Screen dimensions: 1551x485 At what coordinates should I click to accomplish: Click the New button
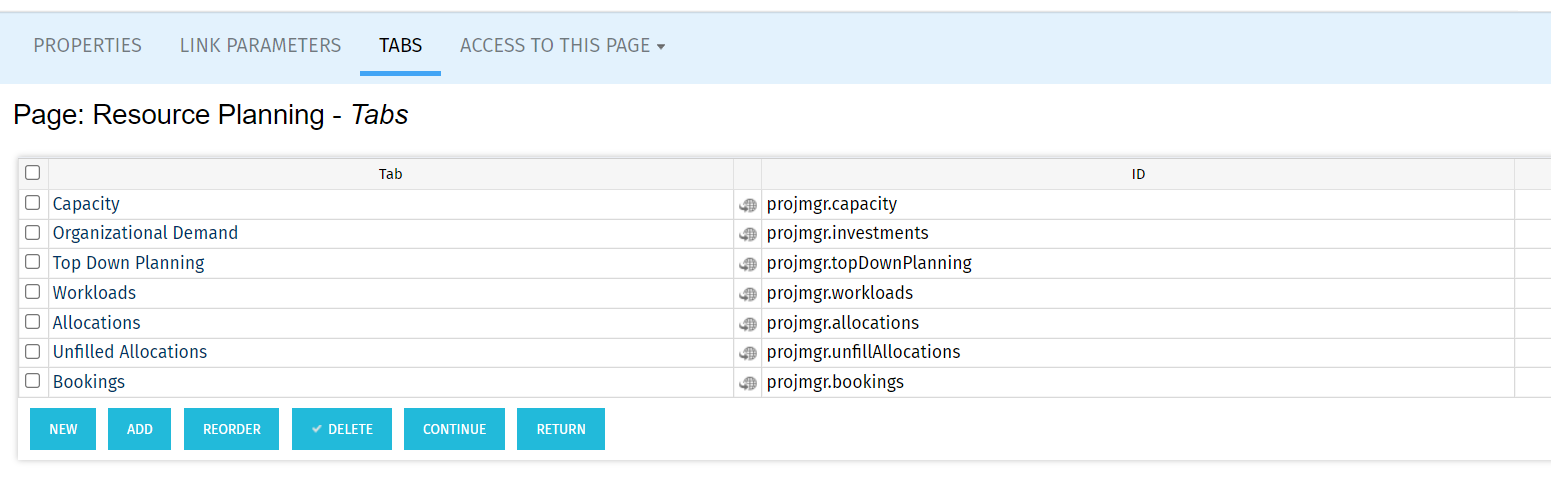click(63, 429)
